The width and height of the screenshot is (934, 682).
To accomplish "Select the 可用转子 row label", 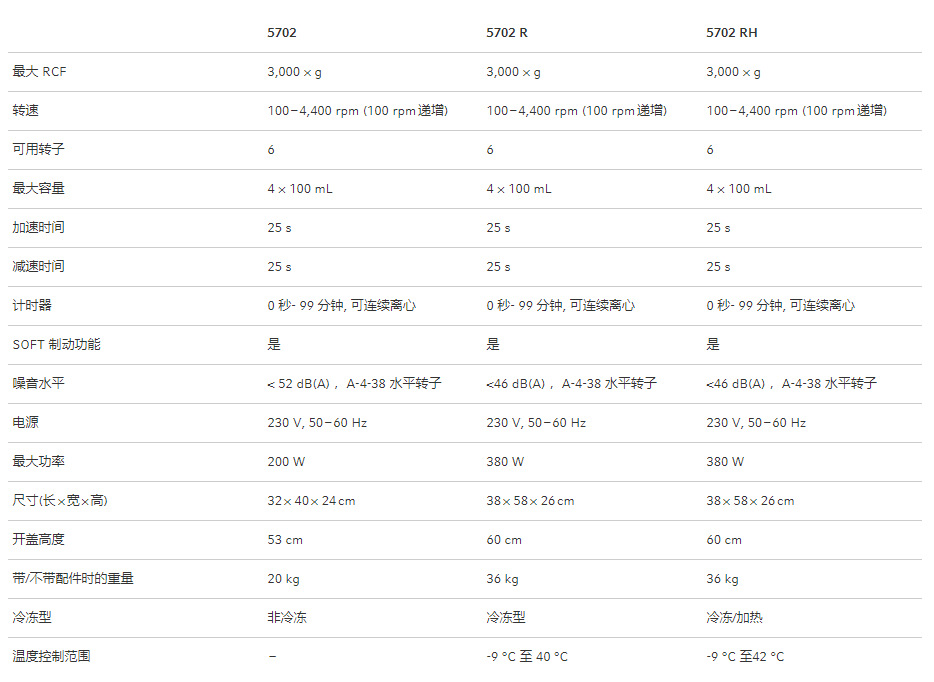I will pos(39,150).
